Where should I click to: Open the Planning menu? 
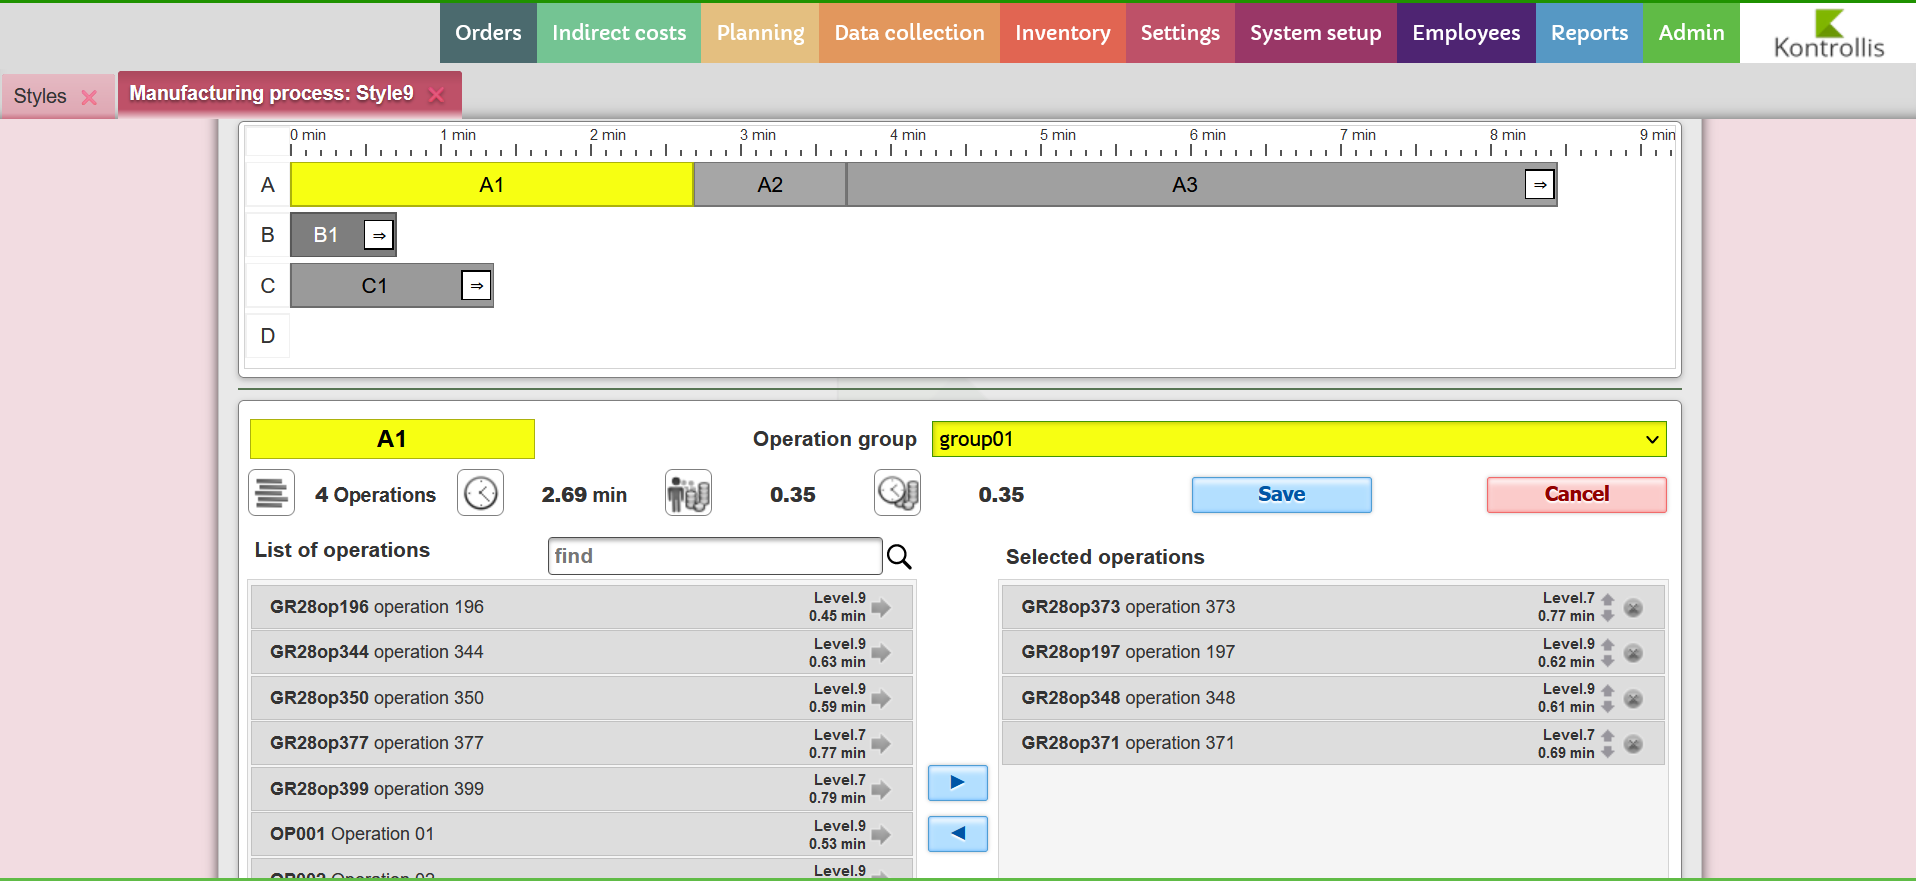click(x=760, y=33)
